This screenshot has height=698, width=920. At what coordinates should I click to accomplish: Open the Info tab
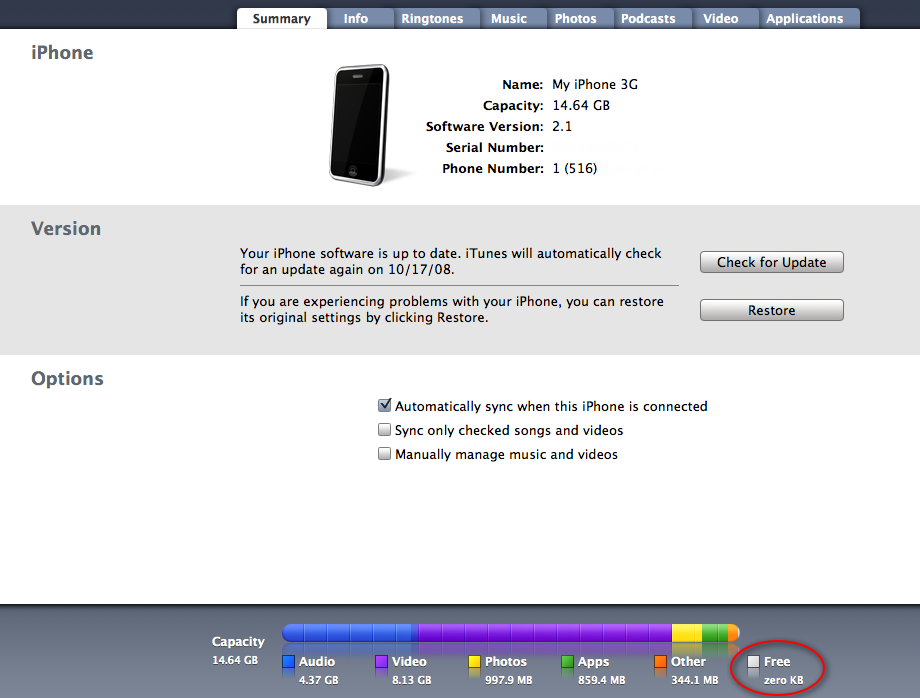356,18
